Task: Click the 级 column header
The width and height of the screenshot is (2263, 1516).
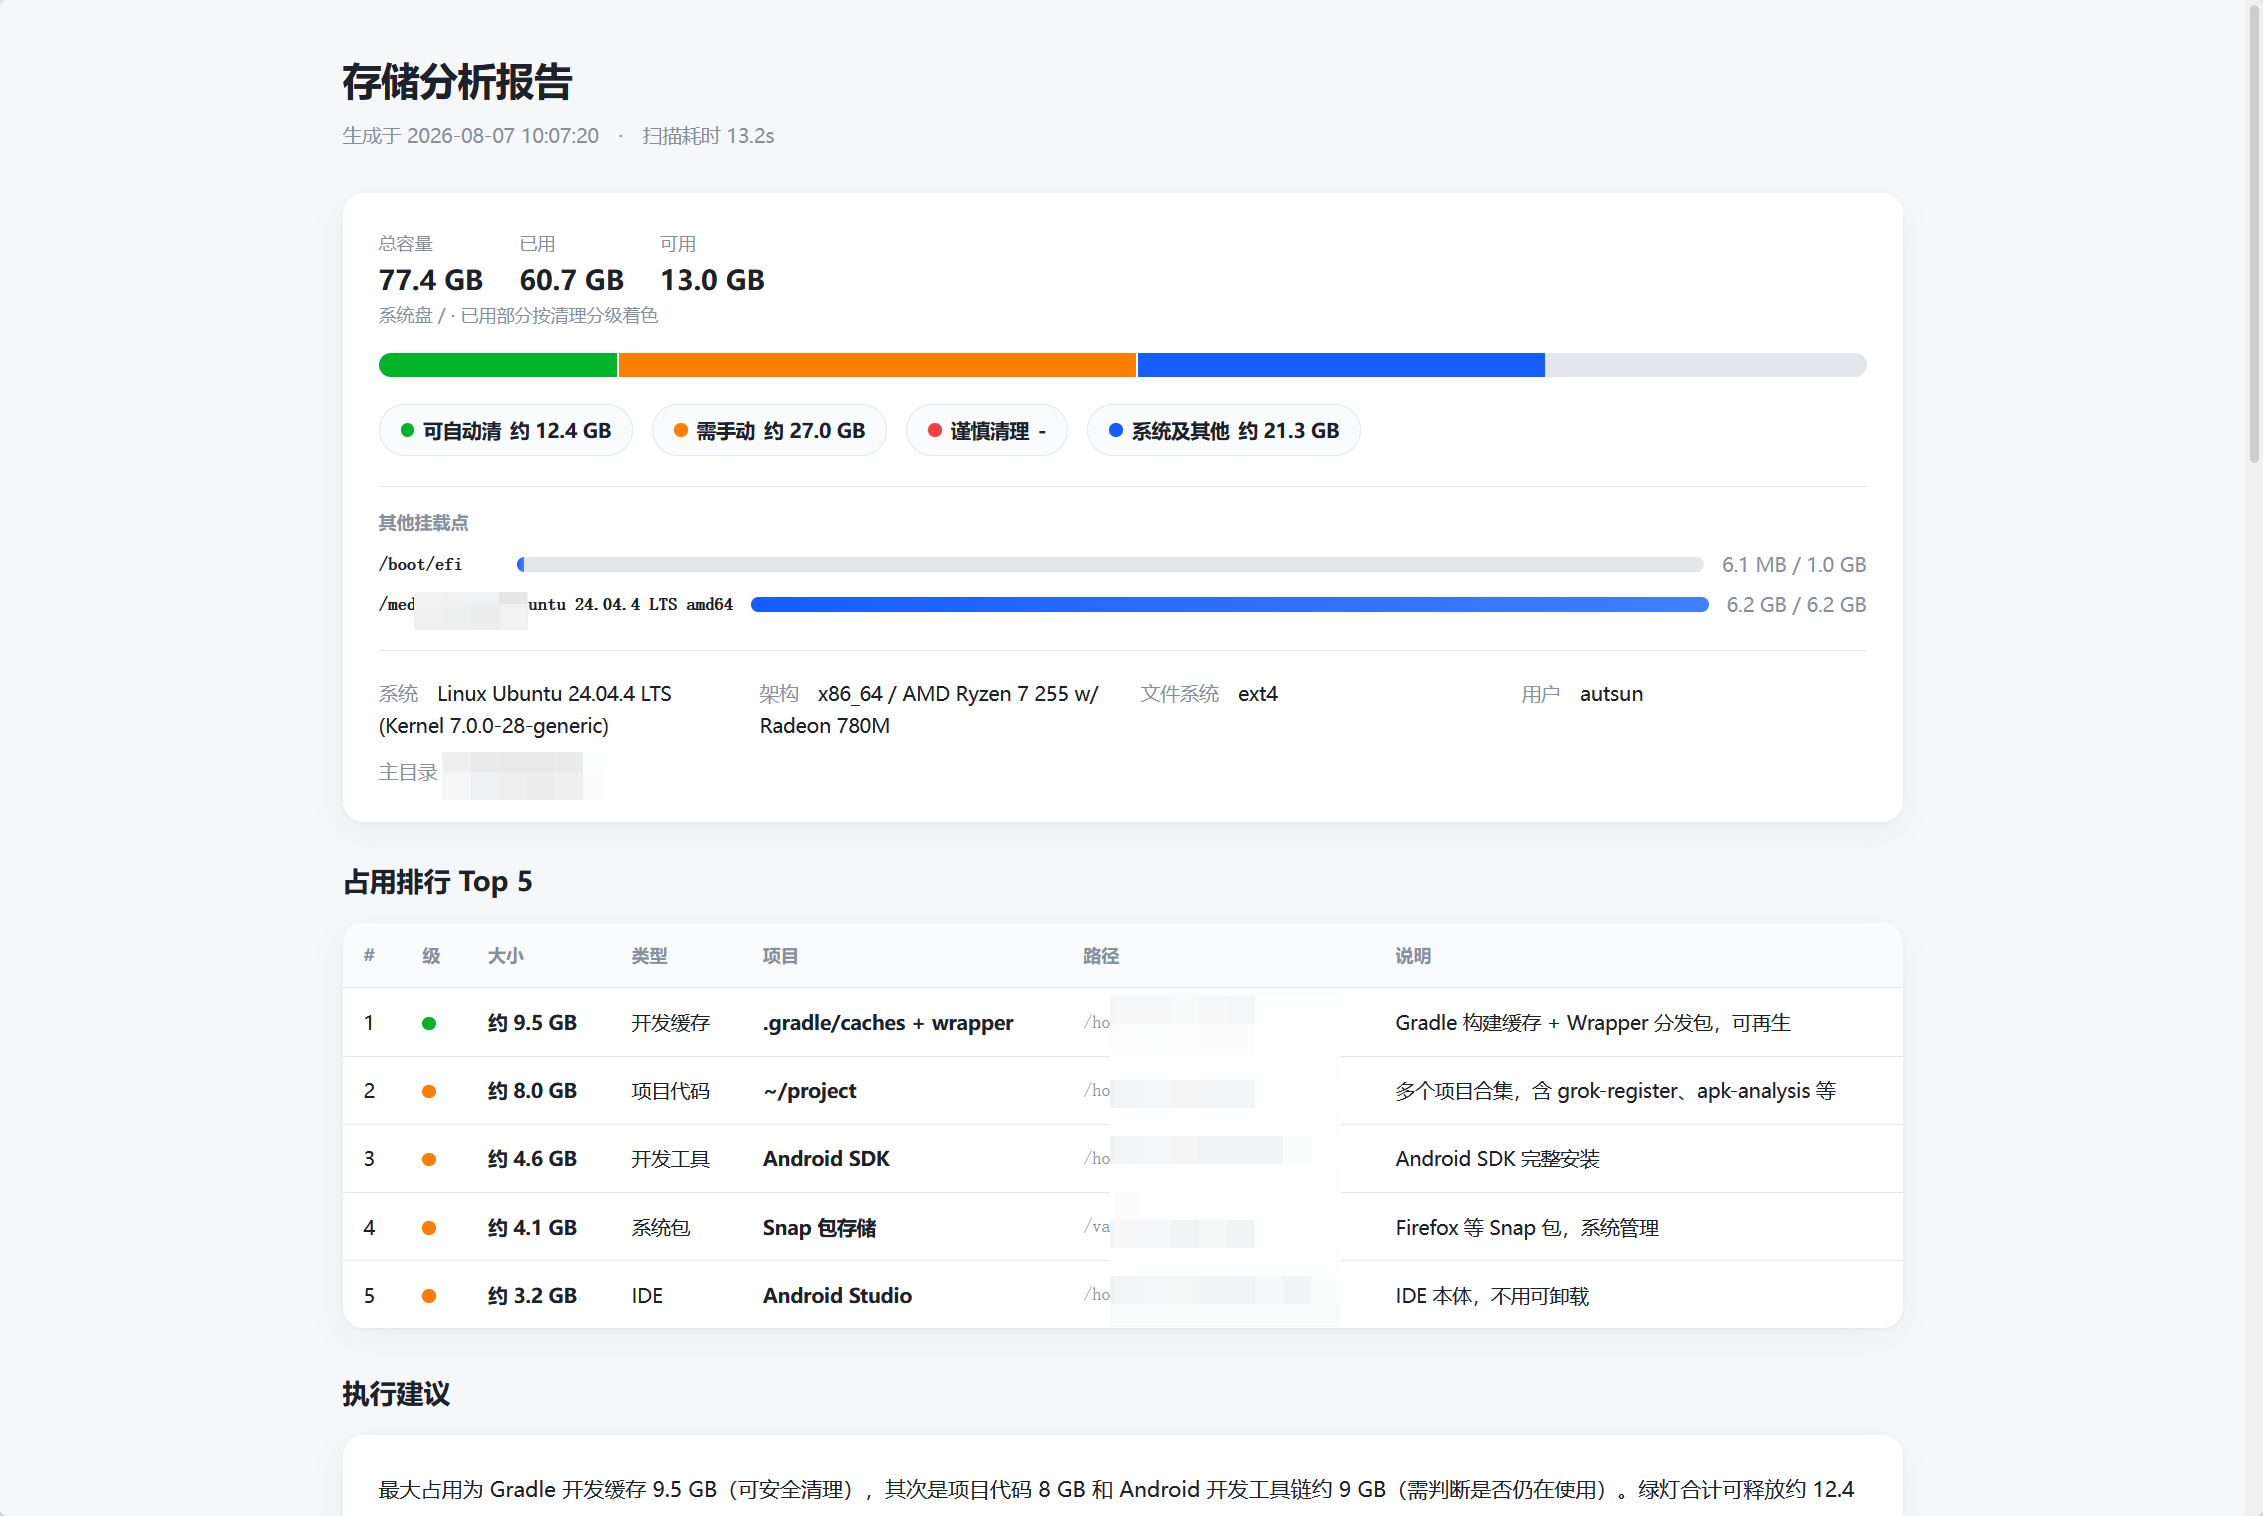Action: coord(431,956)
